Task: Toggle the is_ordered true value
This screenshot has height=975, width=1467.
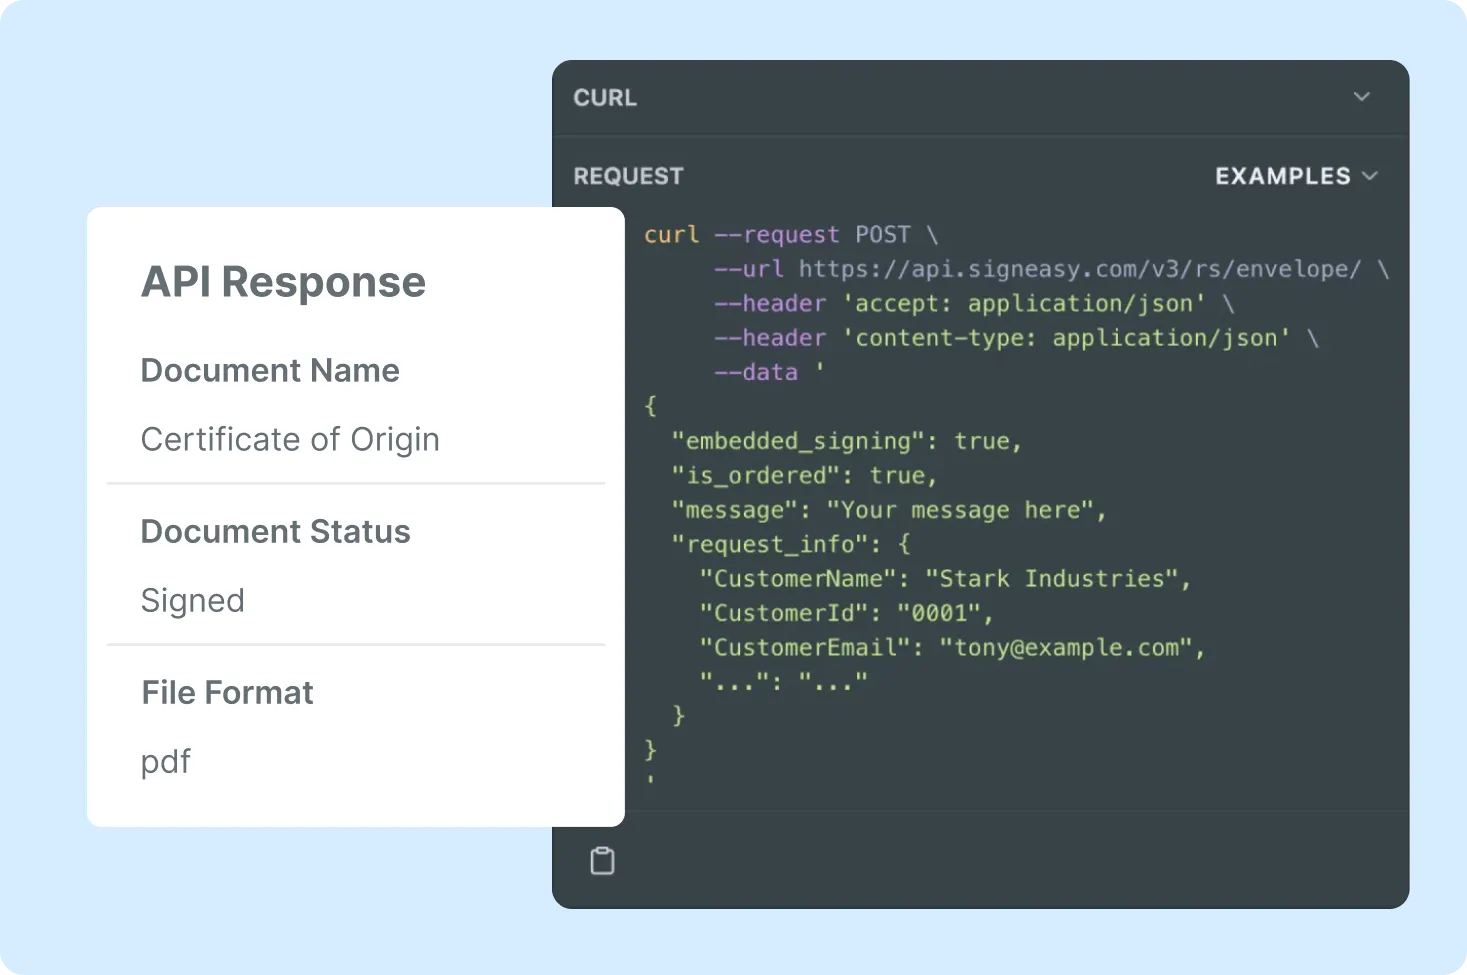Action: [898, 475]
